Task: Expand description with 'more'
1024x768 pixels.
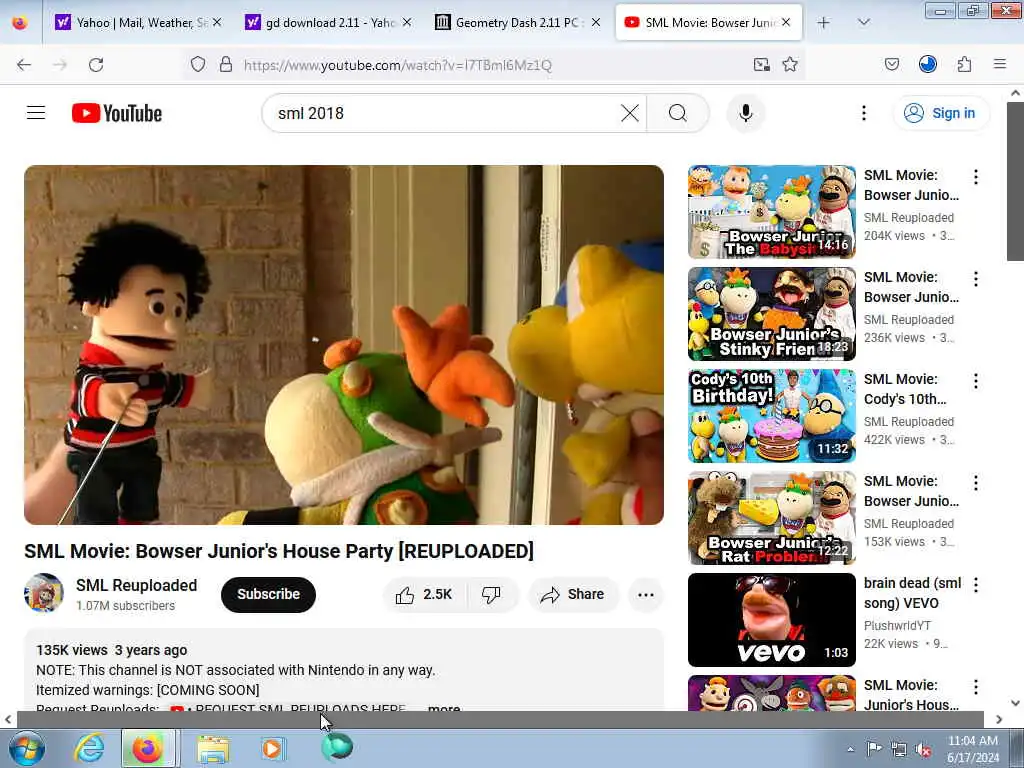Action: [x=444, y=707]
